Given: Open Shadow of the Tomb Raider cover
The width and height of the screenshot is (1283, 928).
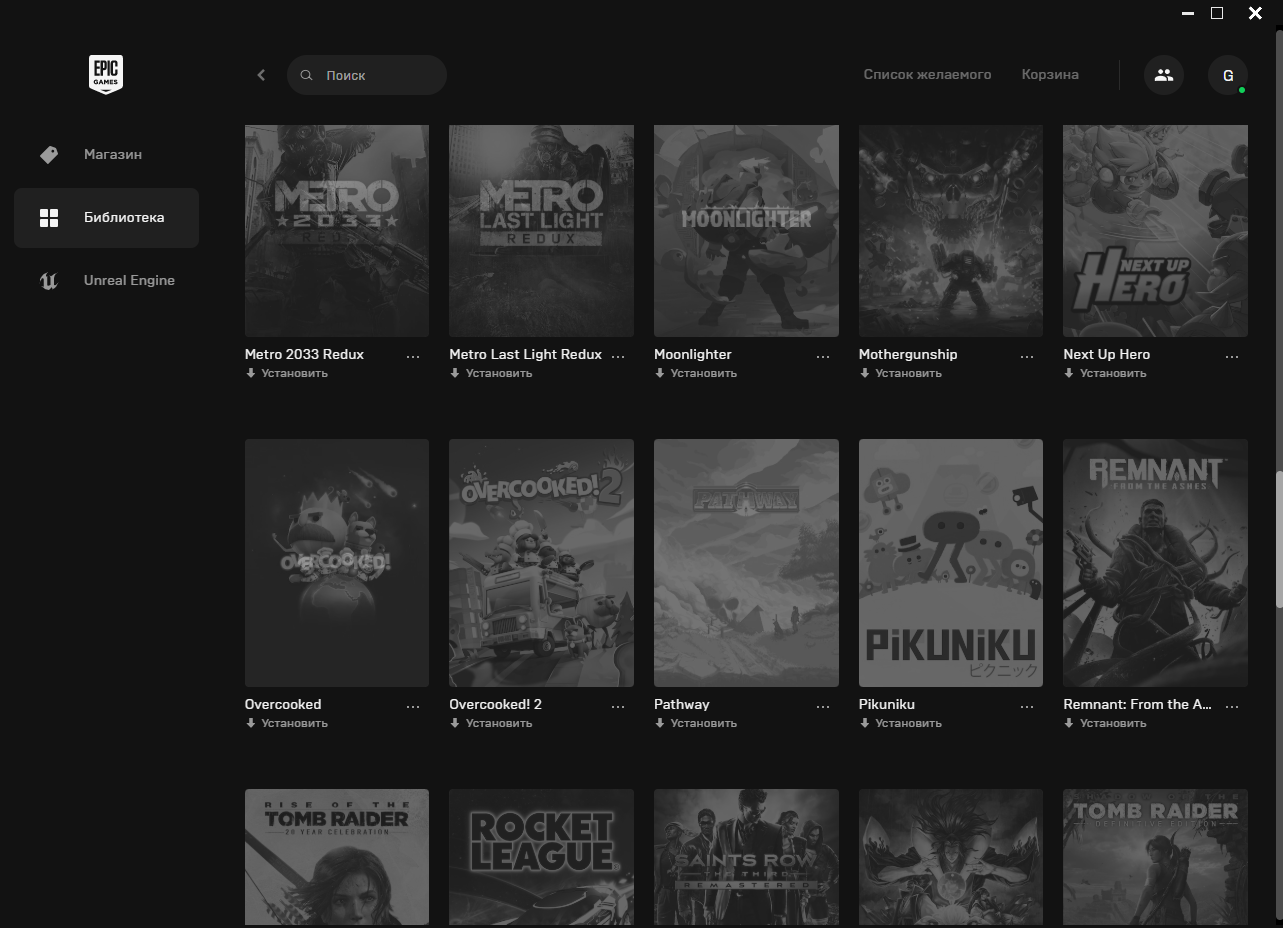Looking at the screenshot, I should pos(1155,857).
